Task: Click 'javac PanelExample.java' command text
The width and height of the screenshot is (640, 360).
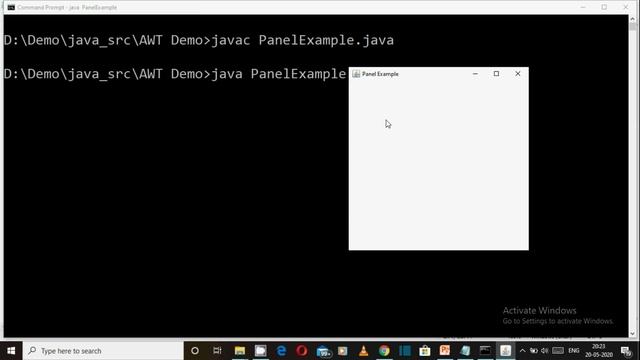Action: pos(302,40)
